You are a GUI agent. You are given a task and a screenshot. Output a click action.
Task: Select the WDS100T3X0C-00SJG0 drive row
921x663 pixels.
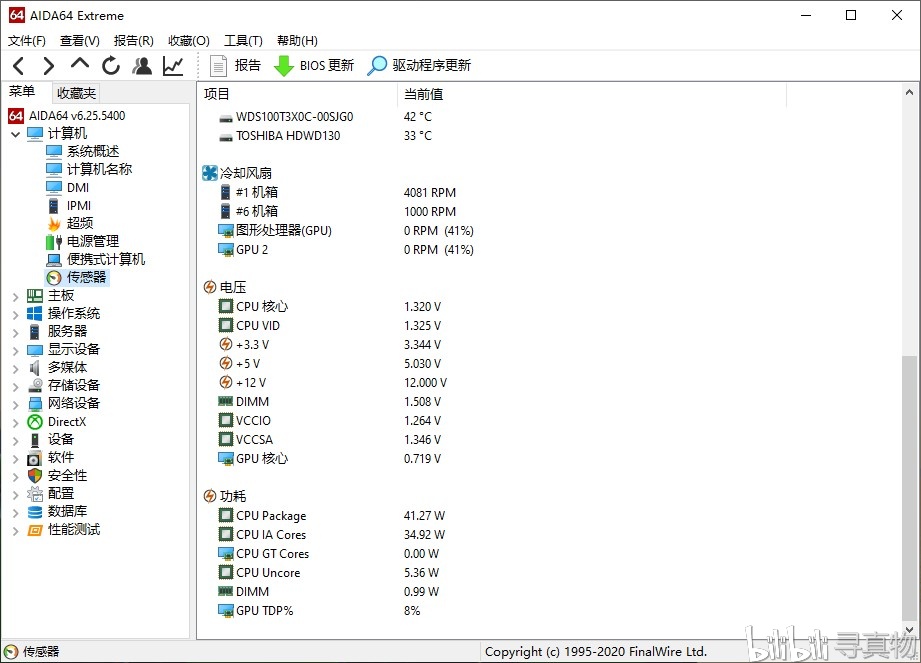(286, 117)
